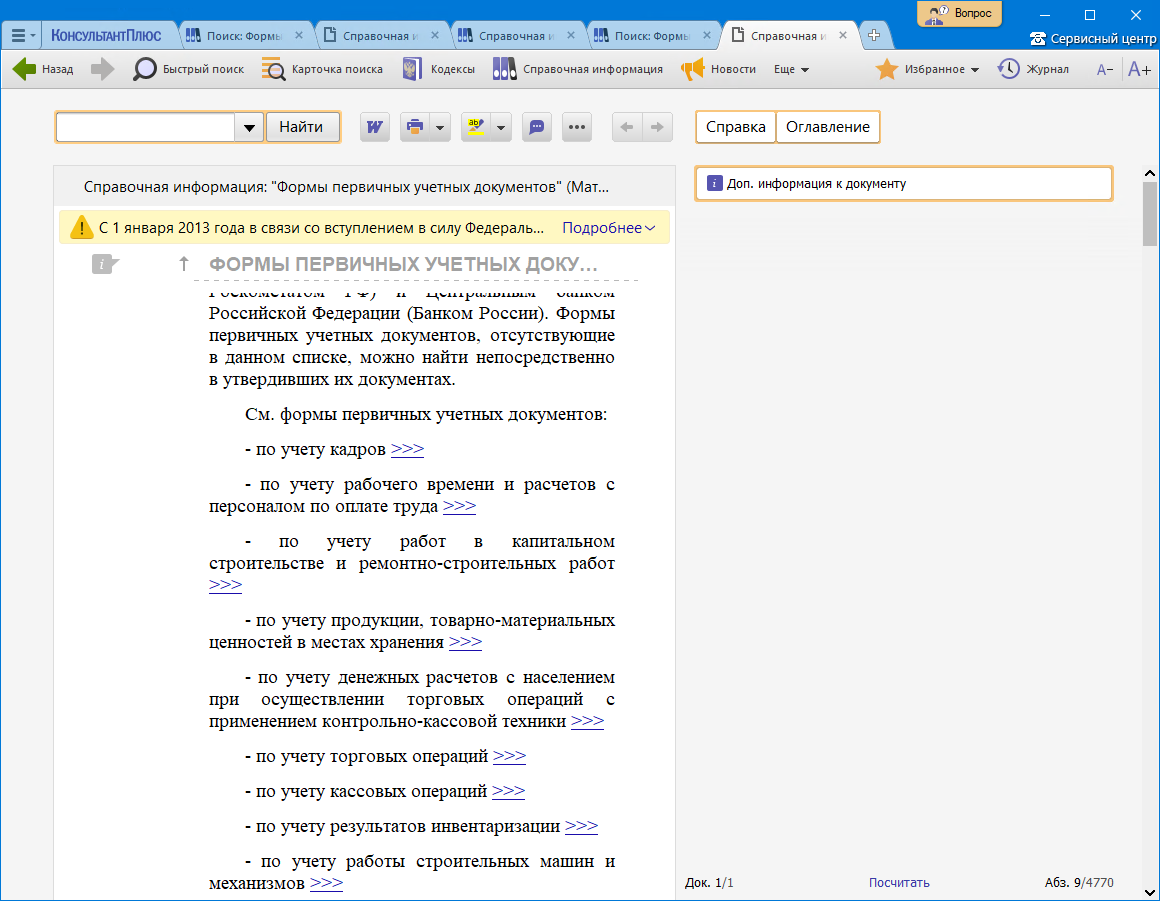Open the Journal clock icon
1160x901 pixels.
(x=1008, y=69)
